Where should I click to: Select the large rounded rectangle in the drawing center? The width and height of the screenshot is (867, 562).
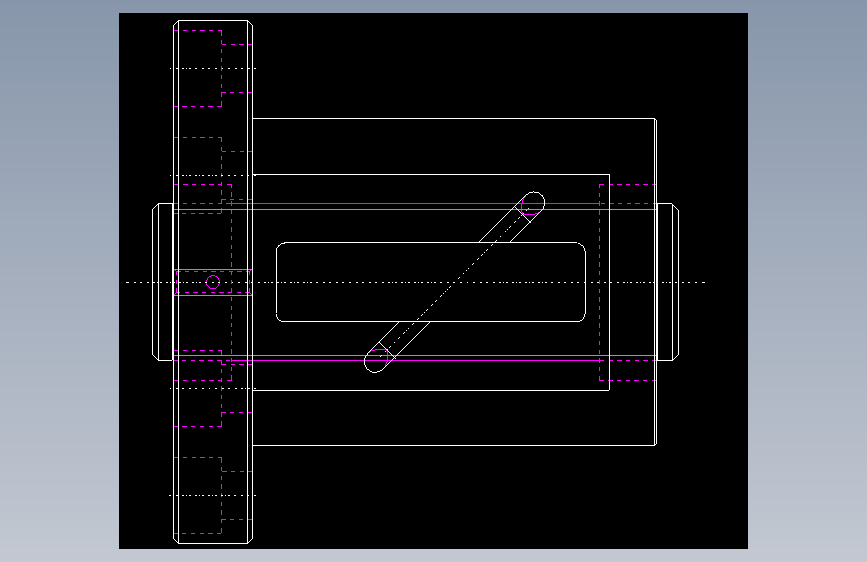click(431, 282)
